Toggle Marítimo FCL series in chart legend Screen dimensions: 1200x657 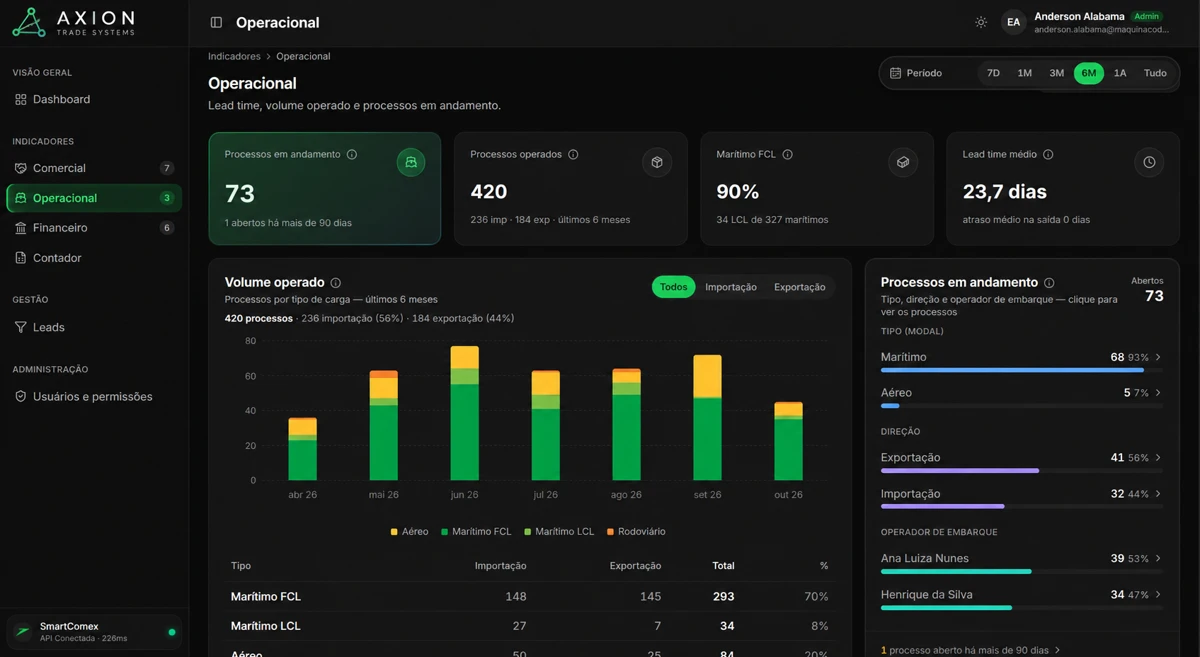coord(476,532)
